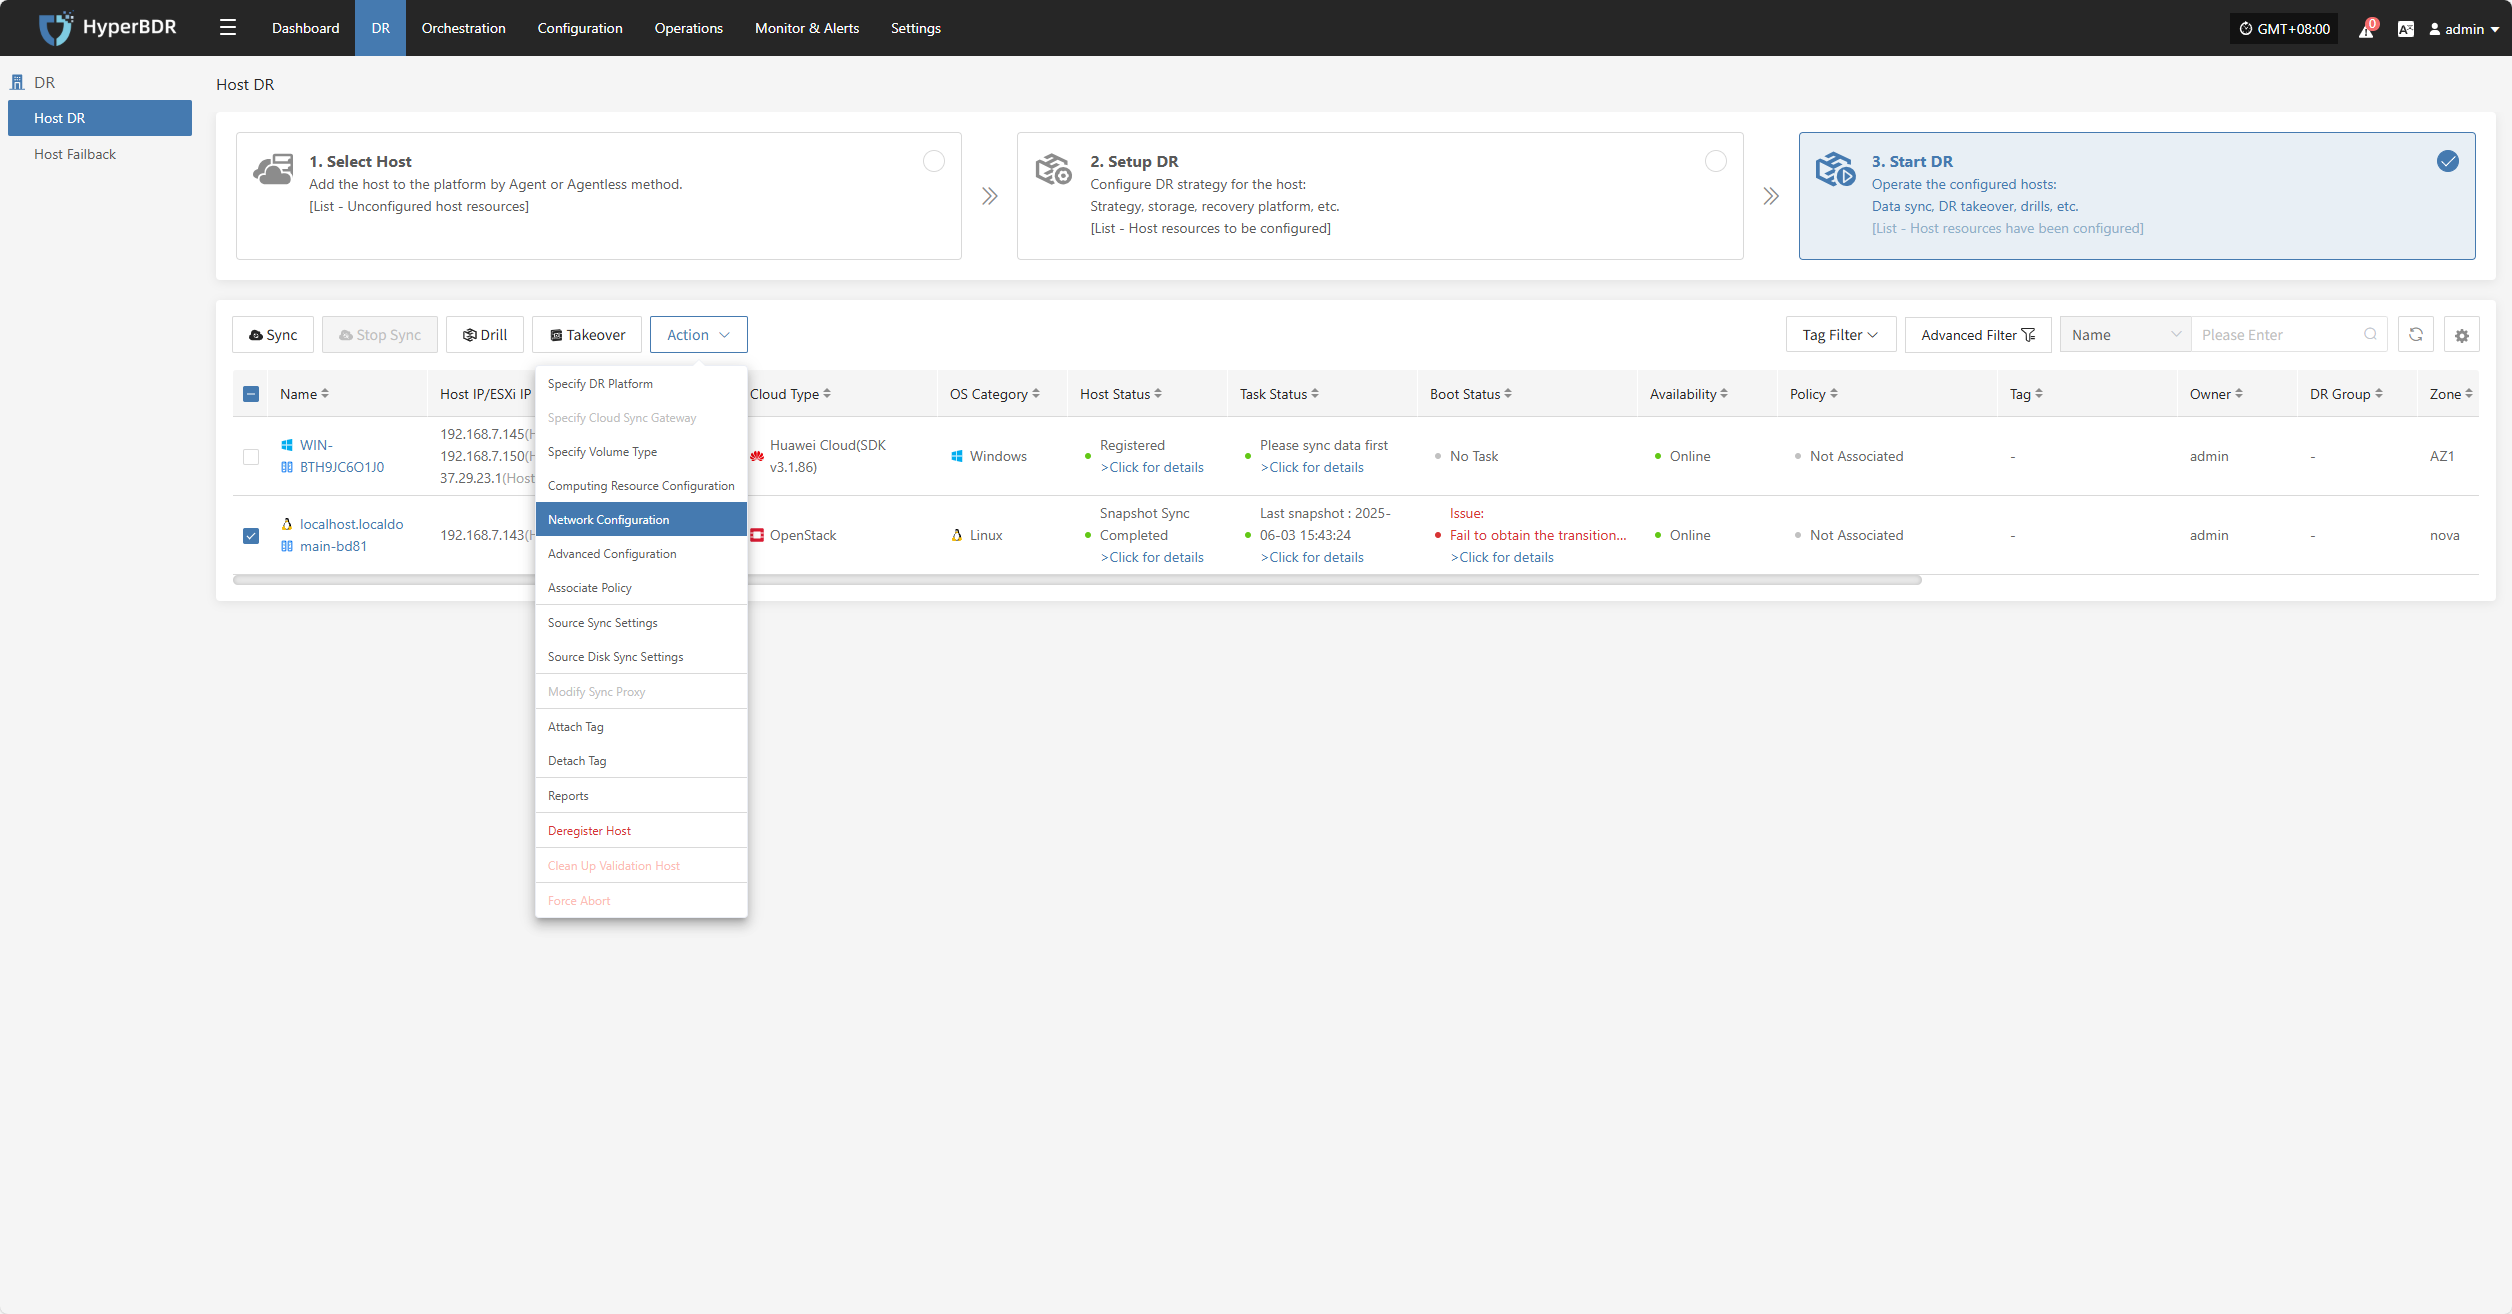Select Associate Policy menu entry
This screenshot has width=2512, height=1314.
[x=641, y=588]
